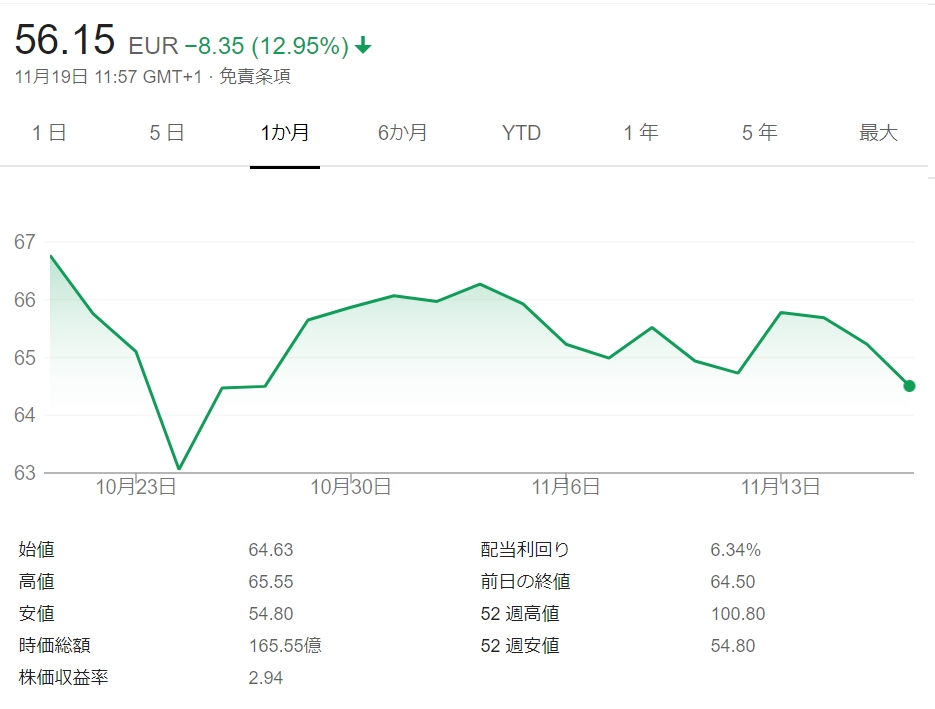Select the 1か月 tab
The height and width of the screenshot is (709, 935).
pyautogui.click(x=285, y=133)
